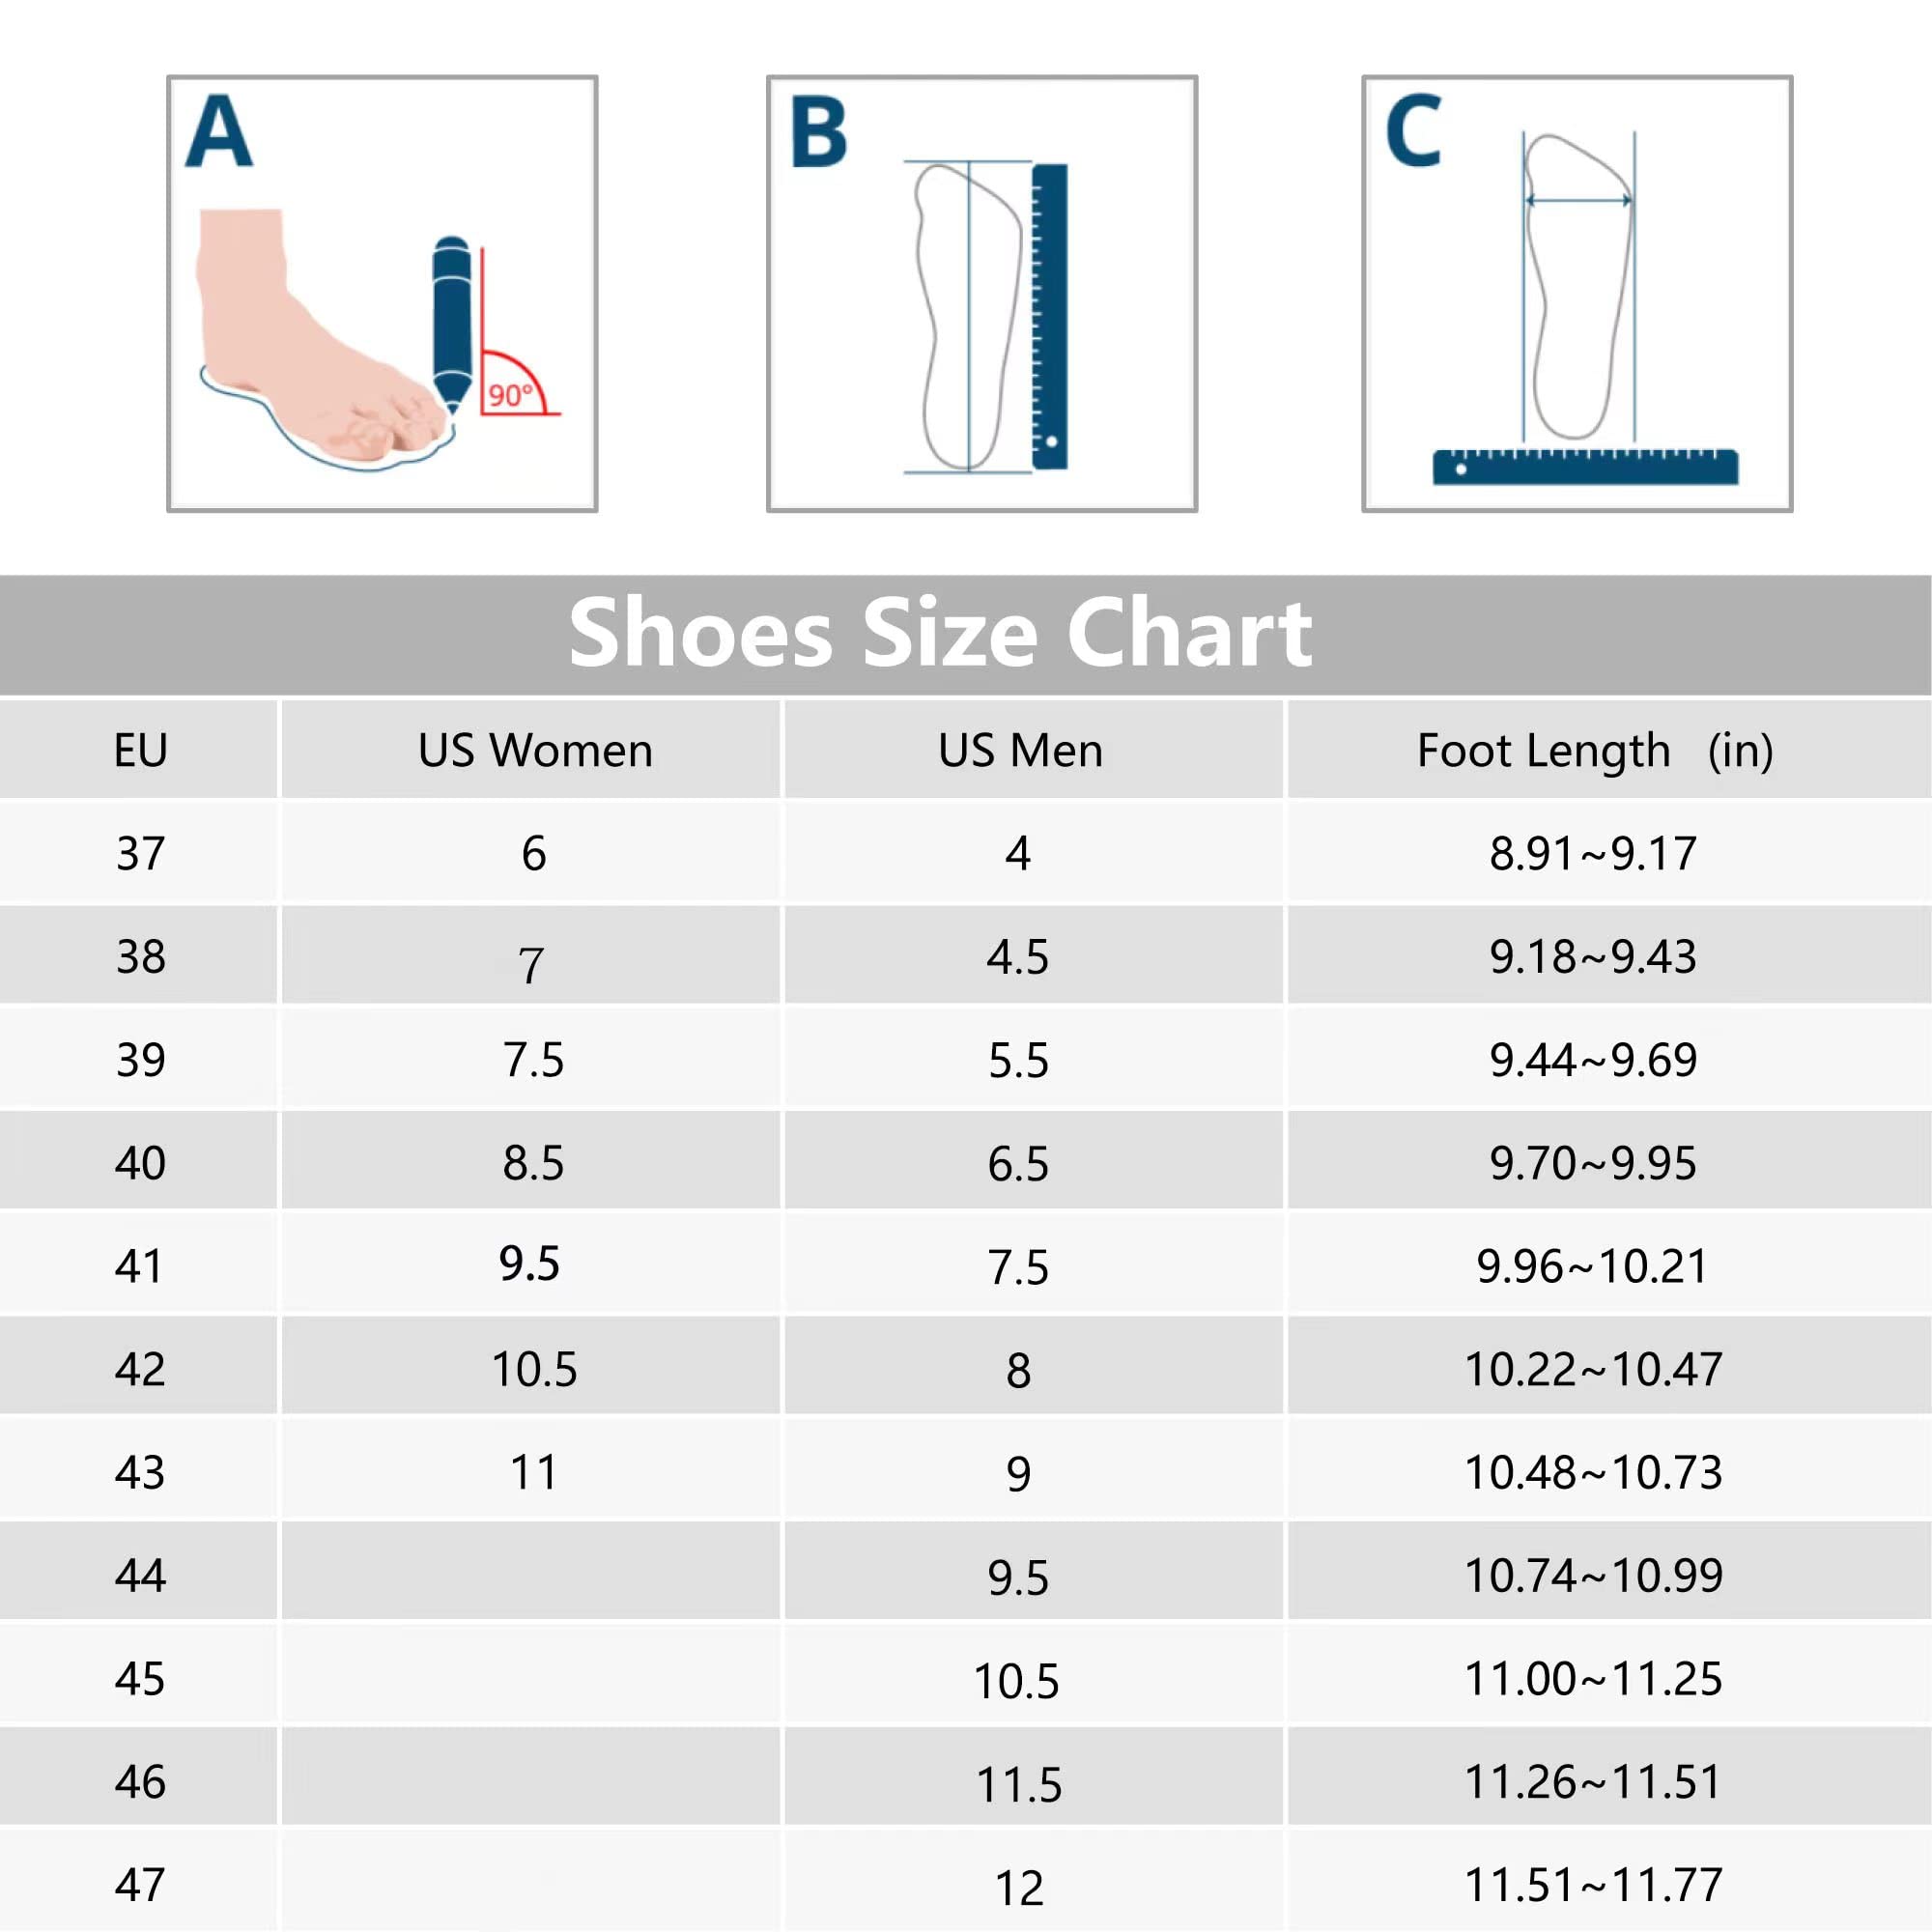Screen dimensions: 1932x1932
Task: Click the letter A label
Action: pos(219,131)
